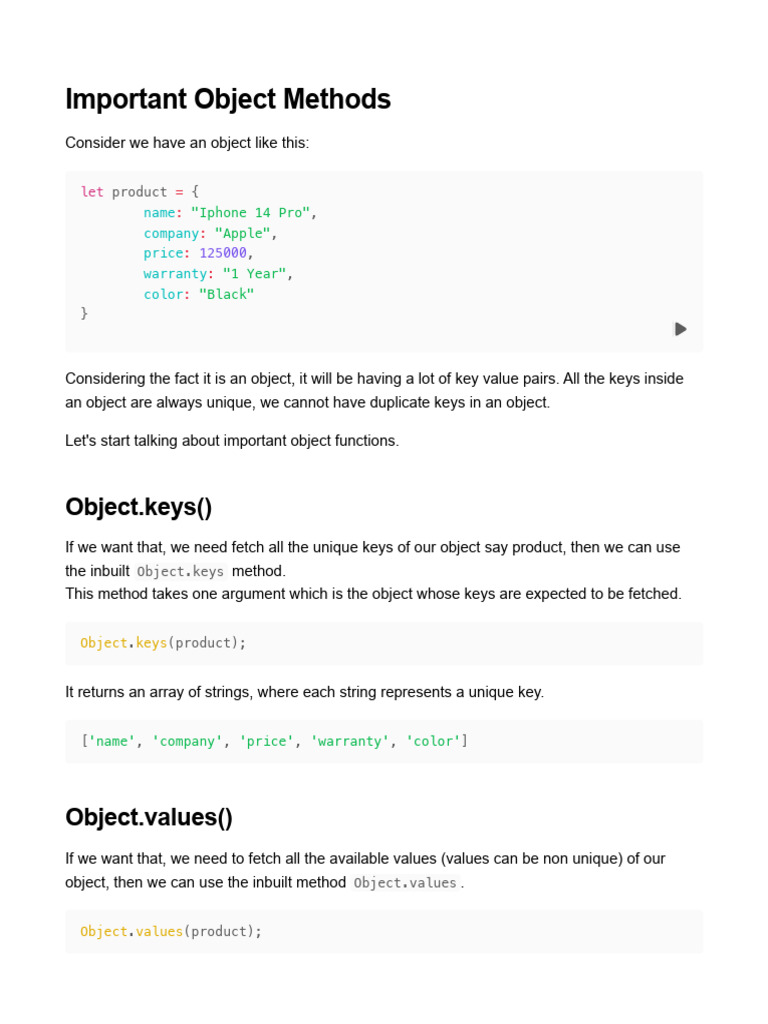Click the "Apple" company value in code

click(x=234, y=233)
